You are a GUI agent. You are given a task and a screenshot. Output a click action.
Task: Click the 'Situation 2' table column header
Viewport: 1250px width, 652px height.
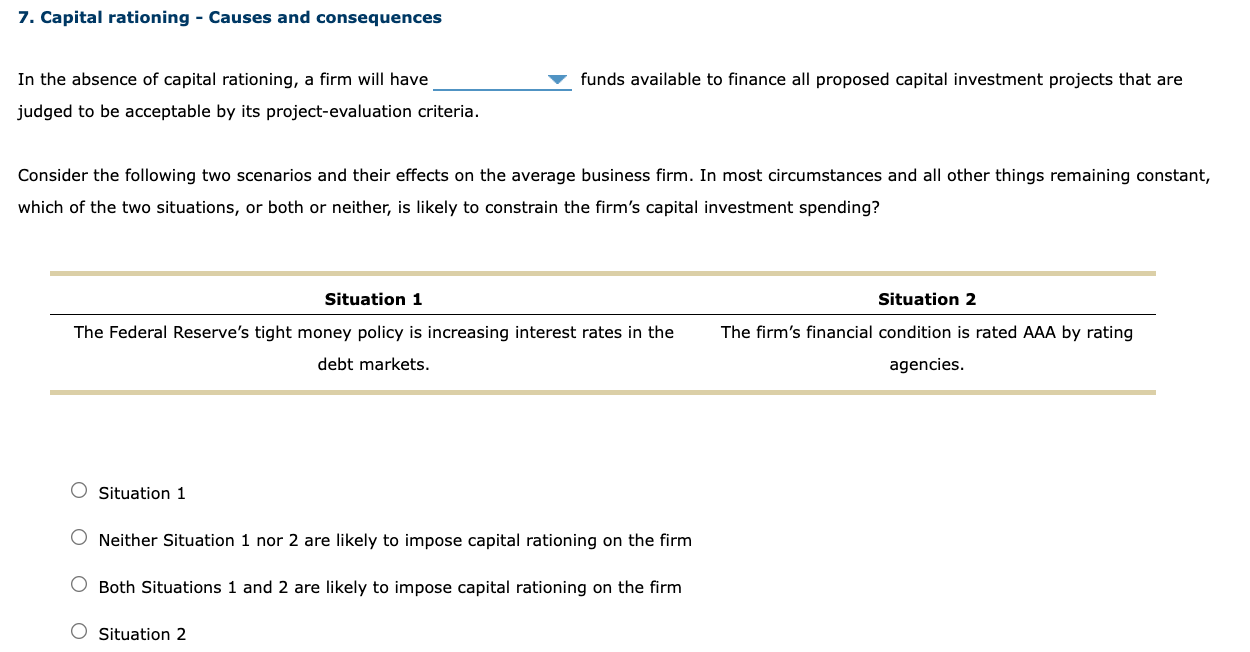pos(927,299)
